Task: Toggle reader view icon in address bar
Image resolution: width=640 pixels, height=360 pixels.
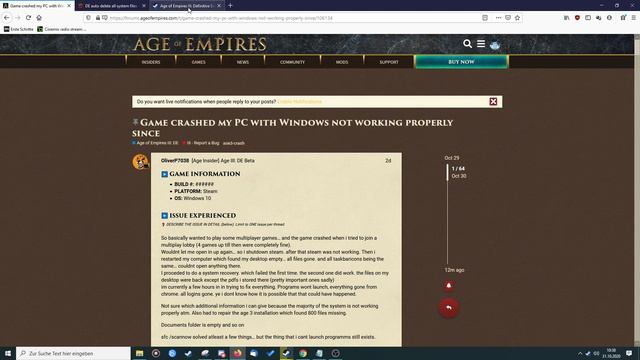Action: coord(484,18)
